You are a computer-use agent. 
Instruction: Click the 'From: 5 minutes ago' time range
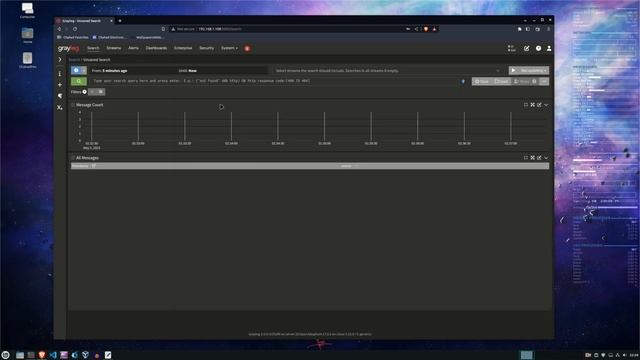coord(109,71)
